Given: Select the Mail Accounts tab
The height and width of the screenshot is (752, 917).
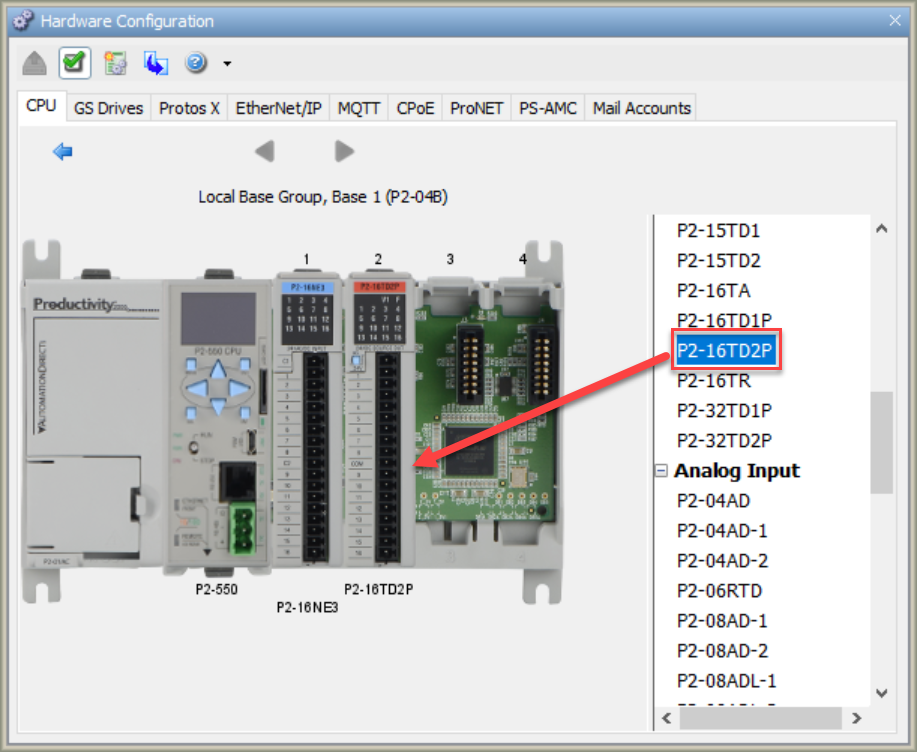Looking at the screenshot, I should click(x=641, y=108).
